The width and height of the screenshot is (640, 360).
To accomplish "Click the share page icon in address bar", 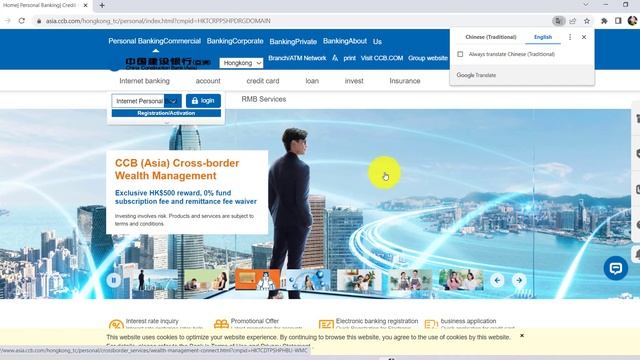I will click(x=573, y=21).
